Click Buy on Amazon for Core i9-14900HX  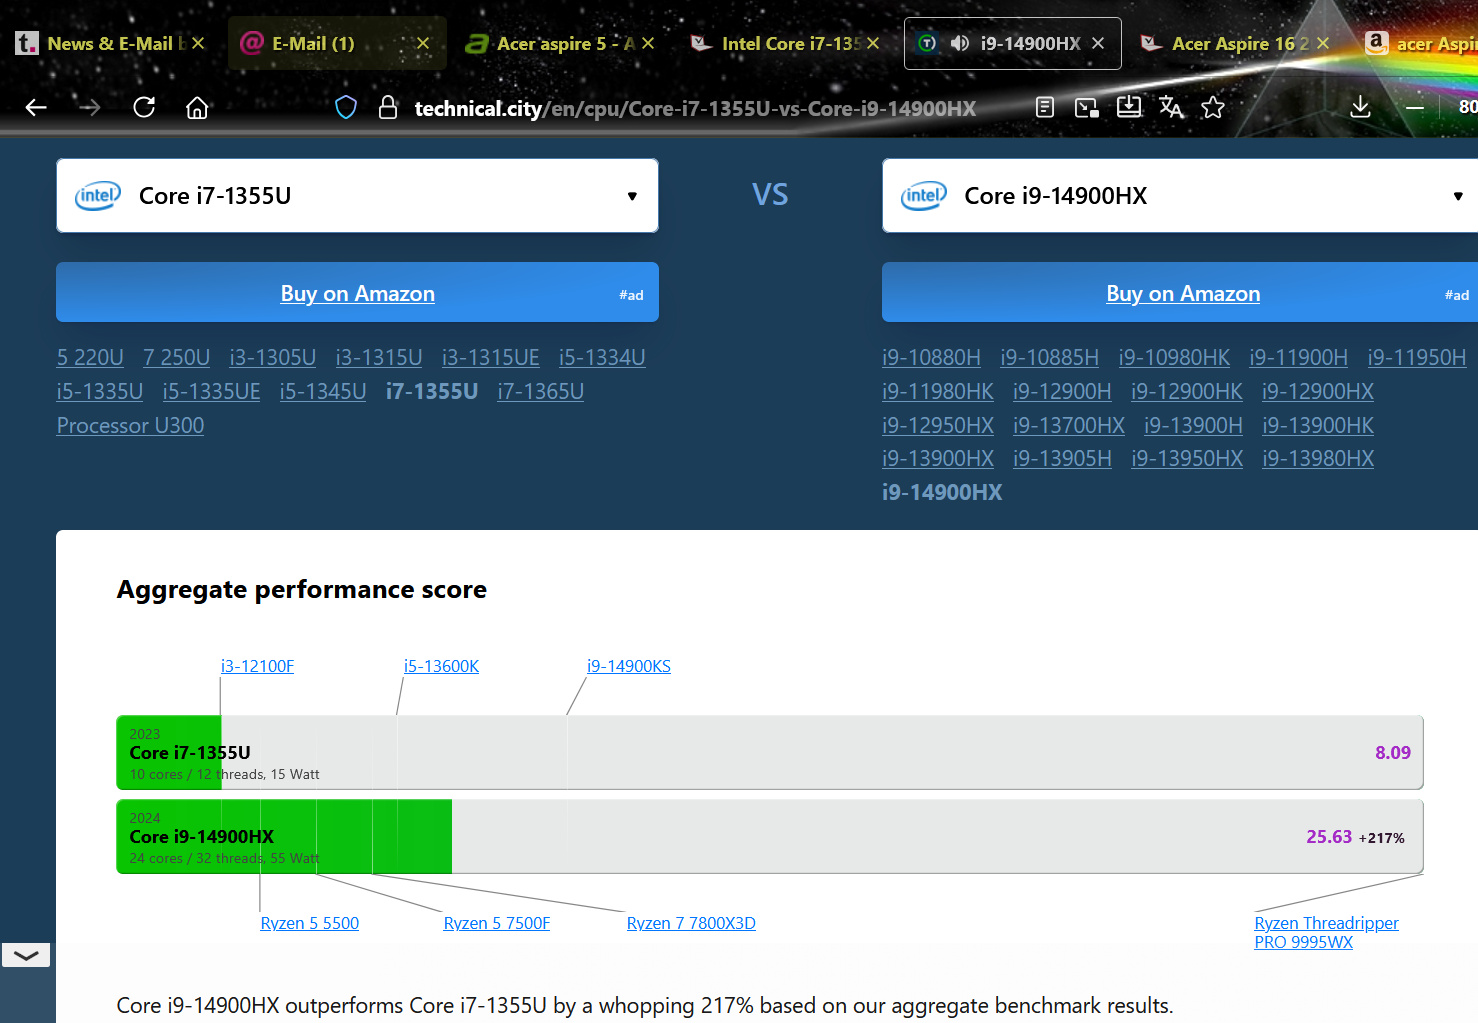click(1182, 293)
